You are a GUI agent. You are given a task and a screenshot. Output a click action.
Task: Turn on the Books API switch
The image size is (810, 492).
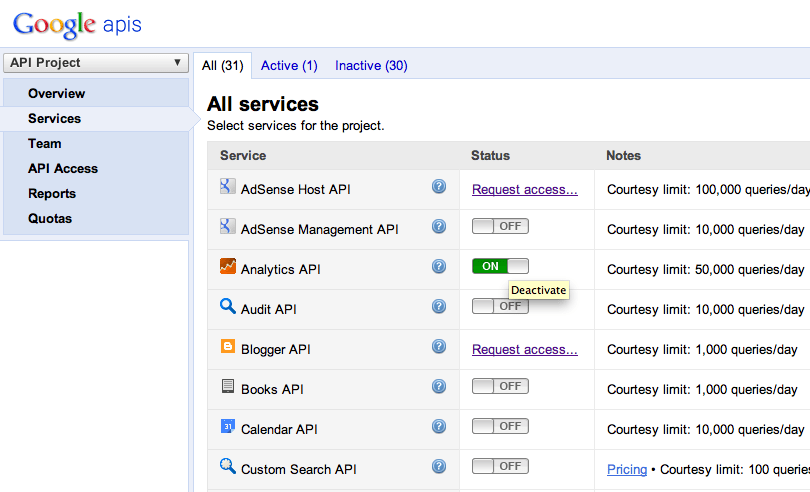tap(500, 386)
